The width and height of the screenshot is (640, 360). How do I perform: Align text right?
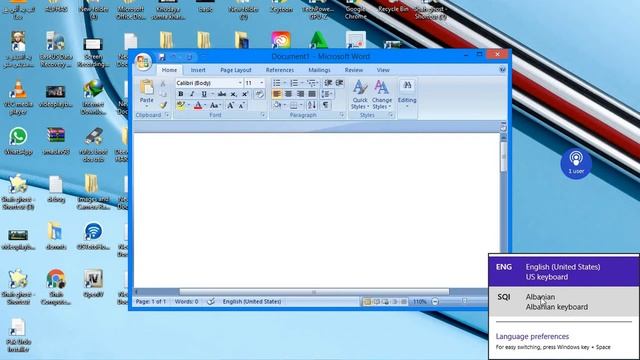[x=300, y=94]
